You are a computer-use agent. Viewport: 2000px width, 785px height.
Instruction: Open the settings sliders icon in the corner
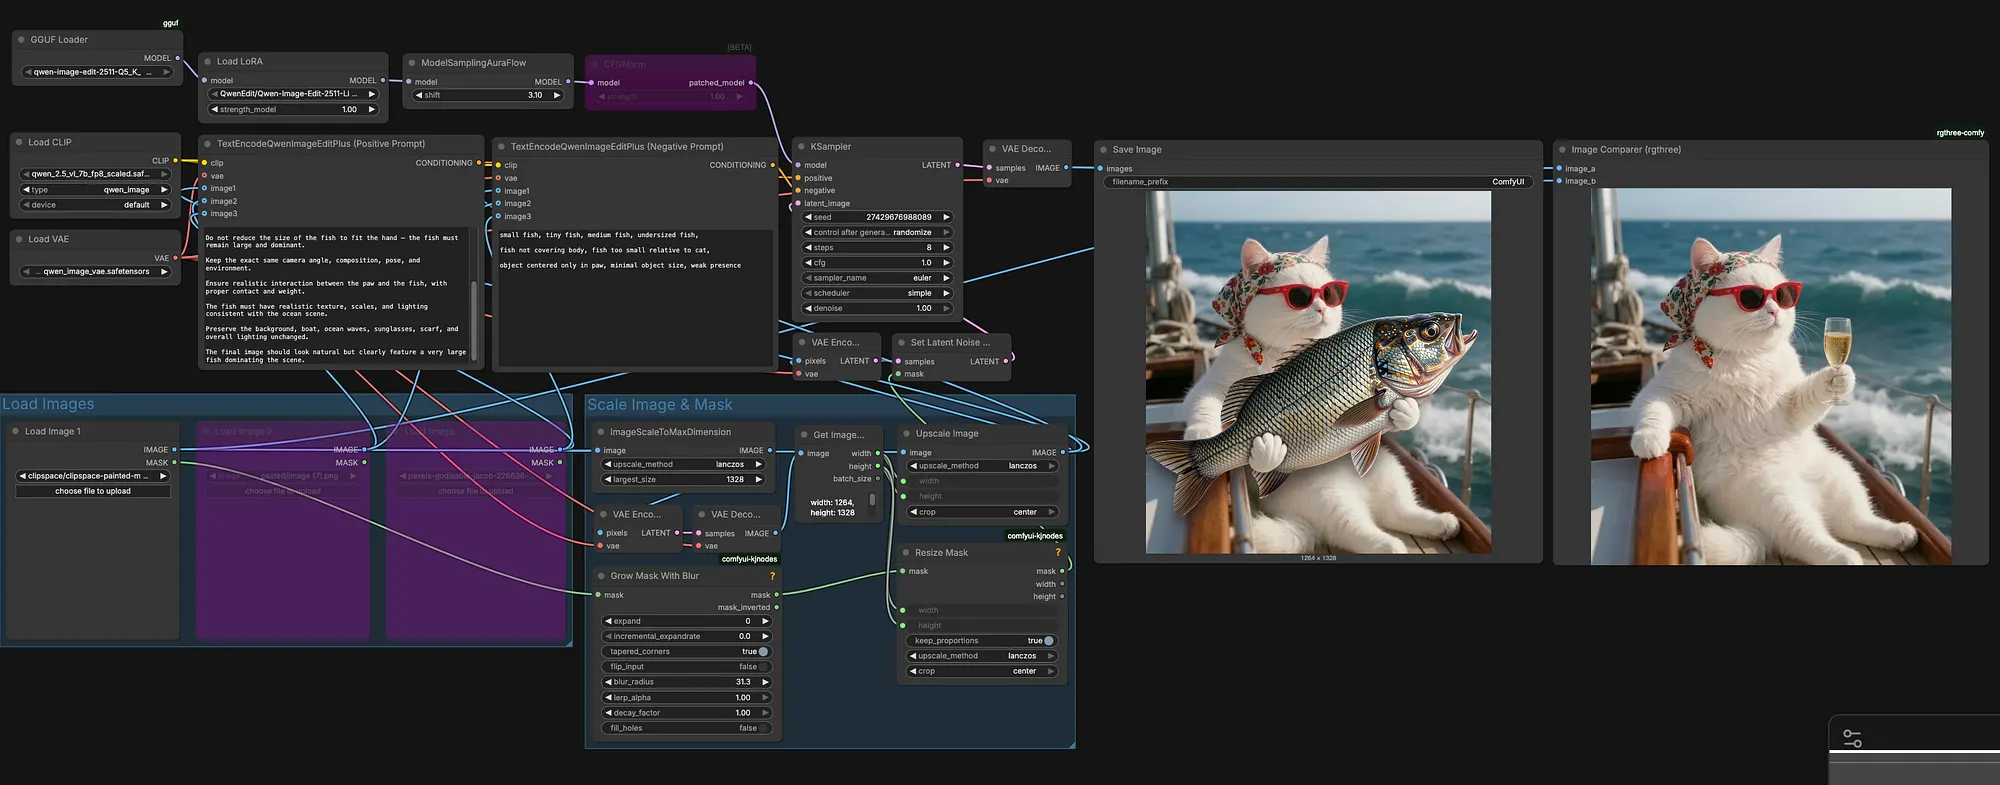[1852, 739]
